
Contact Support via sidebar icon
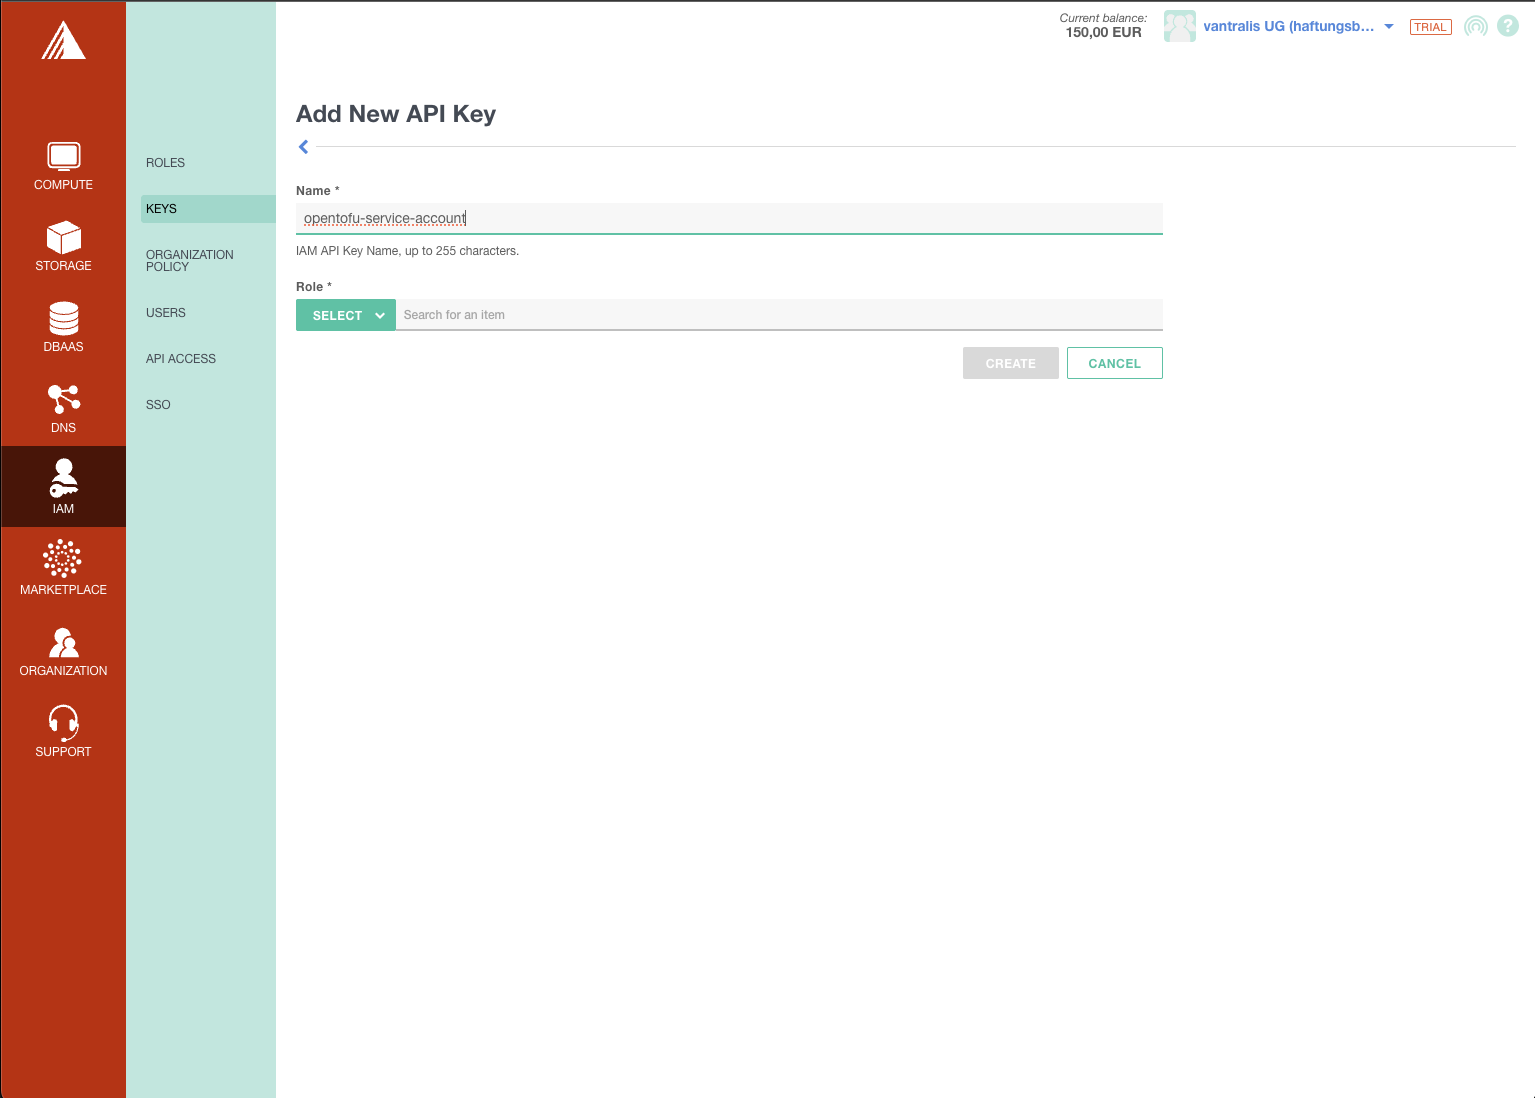pos(63,731)
